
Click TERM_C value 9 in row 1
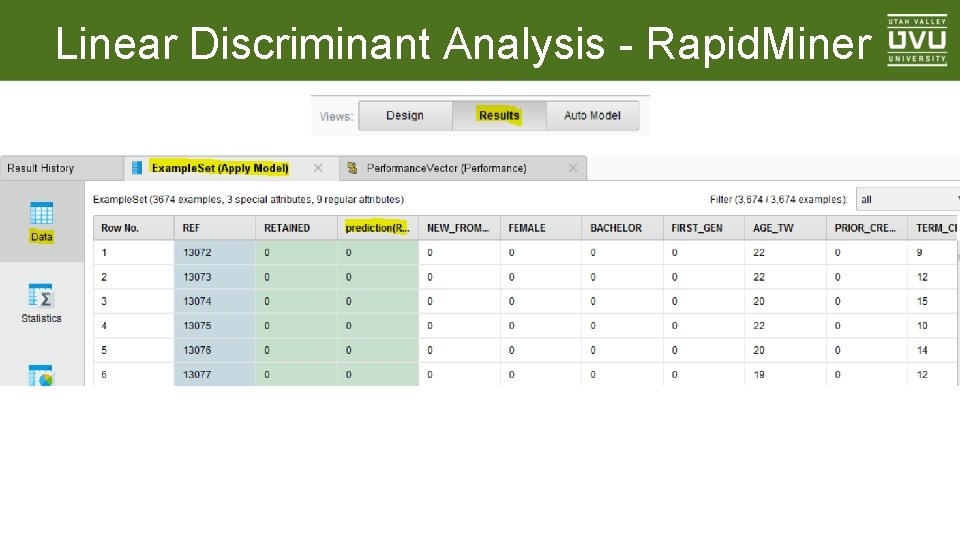[932, 252]
